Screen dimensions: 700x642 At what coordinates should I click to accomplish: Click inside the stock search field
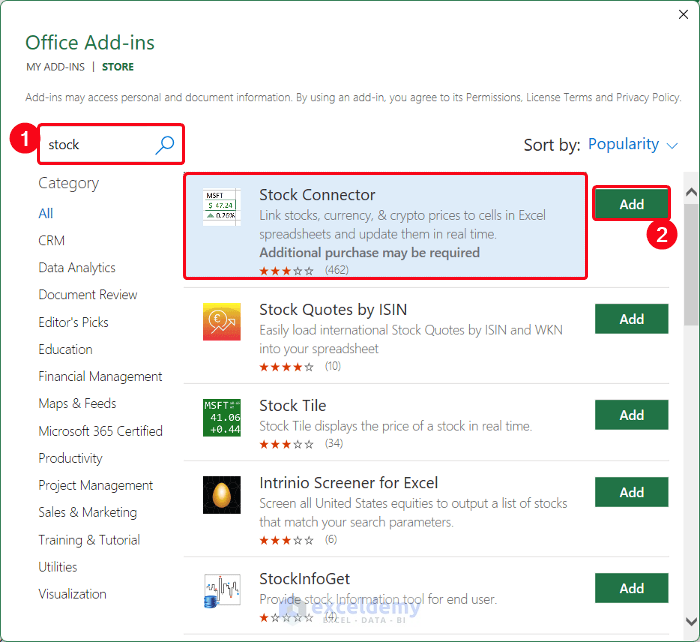[95, 145]
